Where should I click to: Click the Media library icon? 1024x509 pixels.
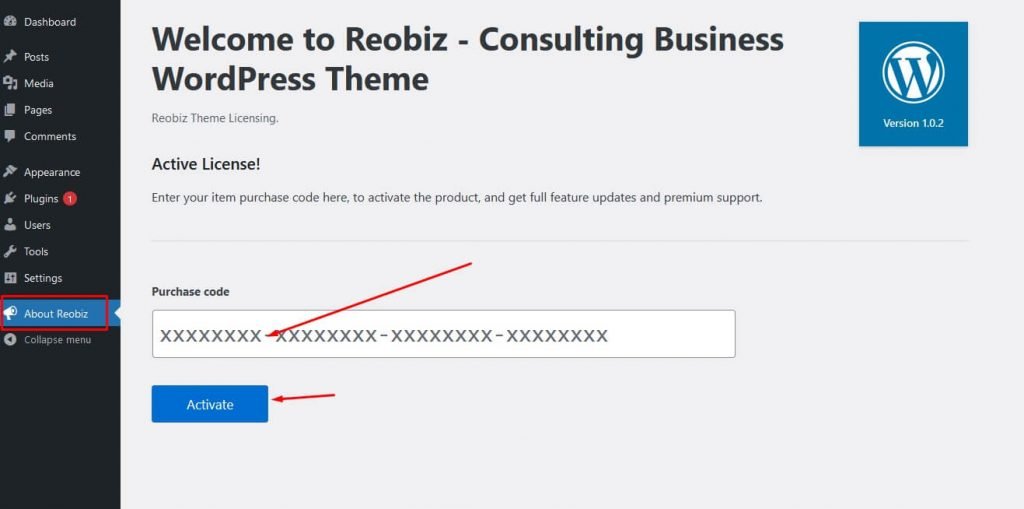tap(9, 83)
